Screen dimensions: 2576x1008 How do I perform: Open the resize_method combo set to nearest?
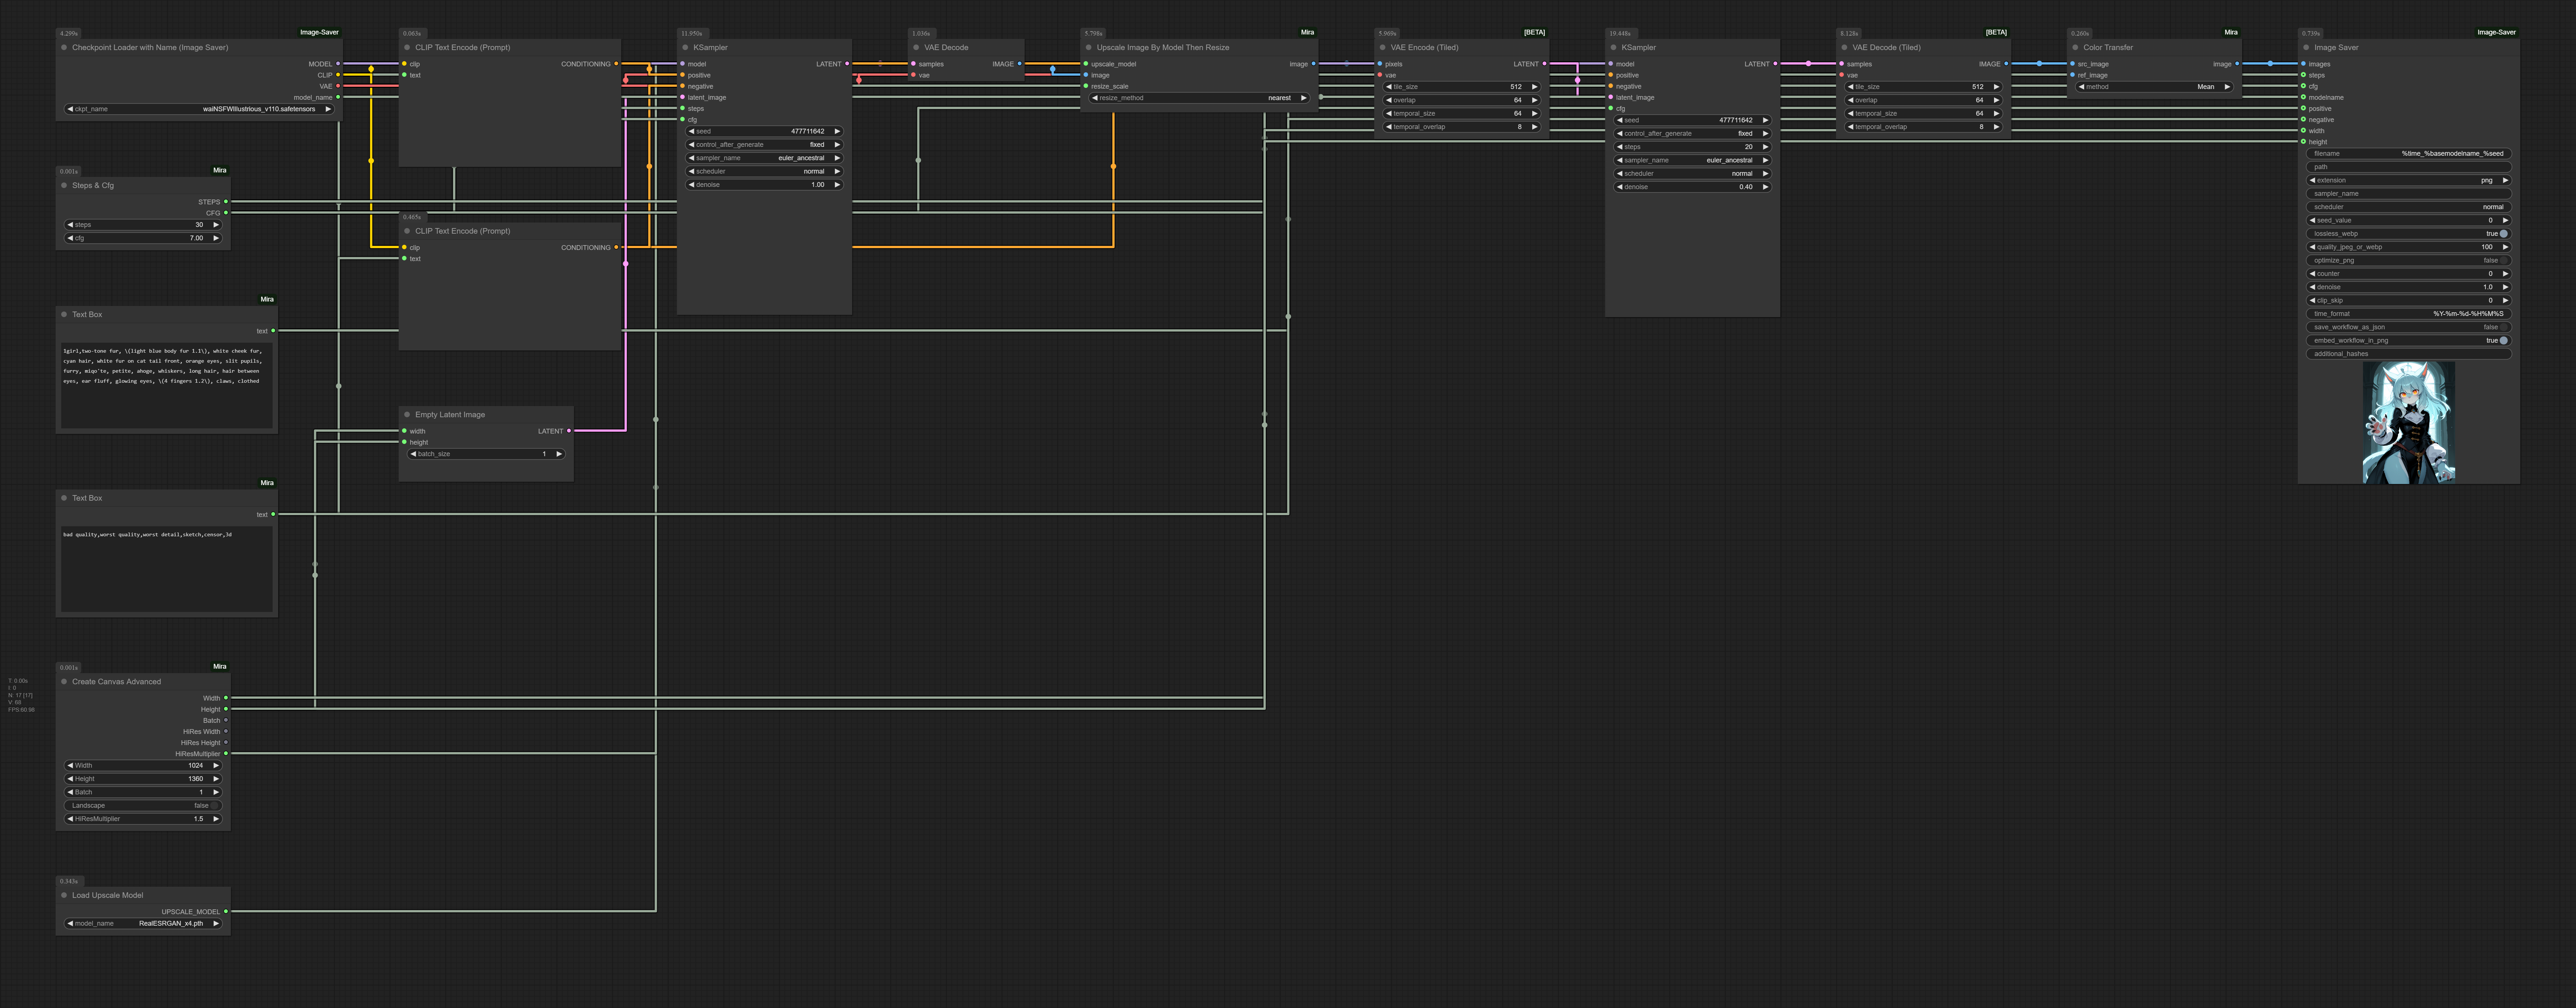pos(1199,98)
